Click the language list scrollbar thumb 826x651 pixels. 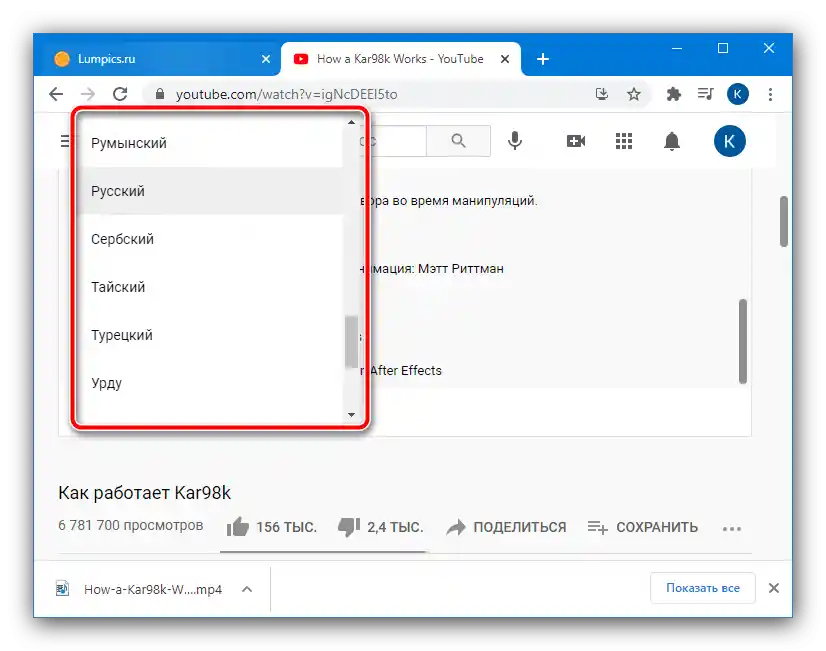pos(351,341)
